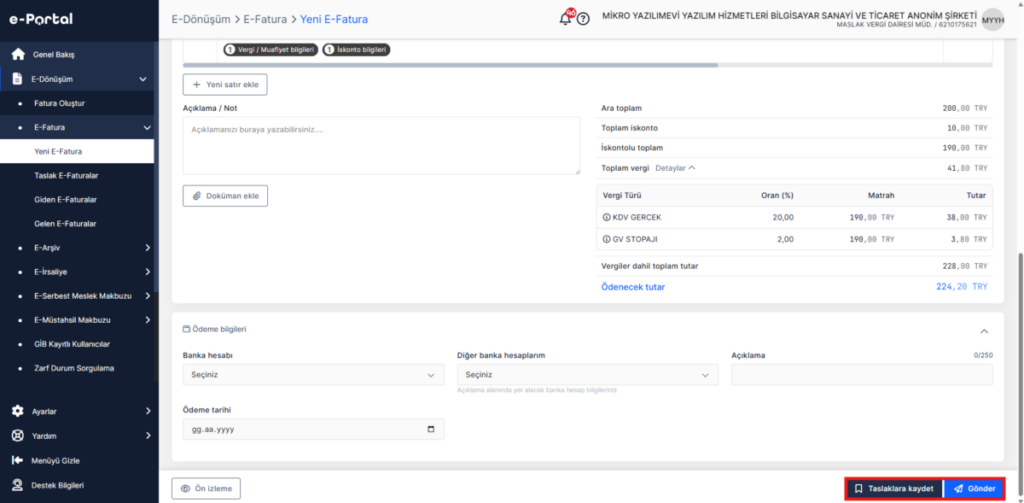Click the notification bell icon
The height and width of the screenshot is (503, 1024).
click(x=566, y=18)
